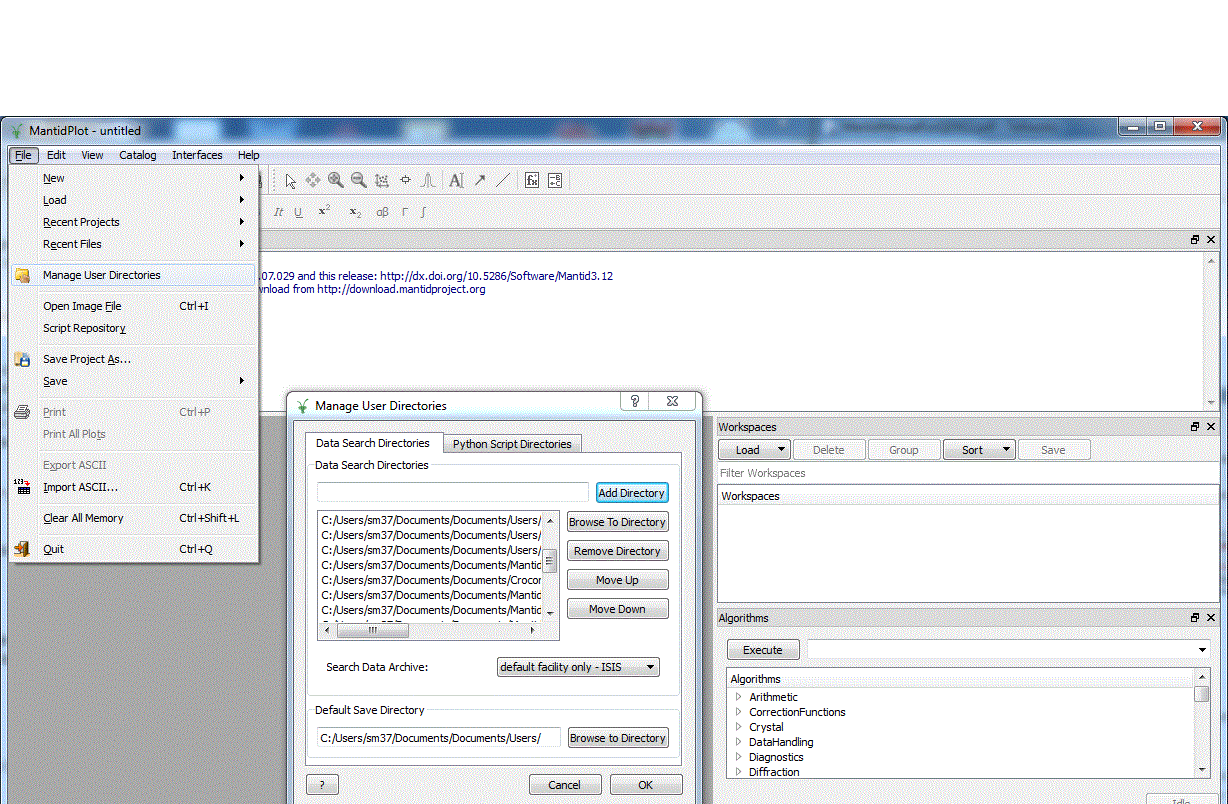The height and width of the screenshot is (804, 1228).
Task: Click the add legend icon
Action: click(555, 181)
